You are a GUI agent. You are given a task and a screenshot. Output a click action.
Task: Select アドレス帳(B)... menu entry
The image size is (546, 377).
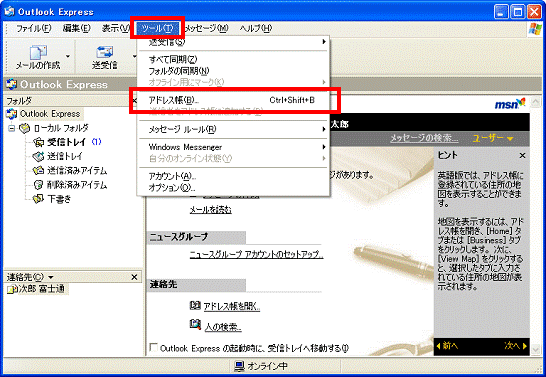[x=233, y=100]
